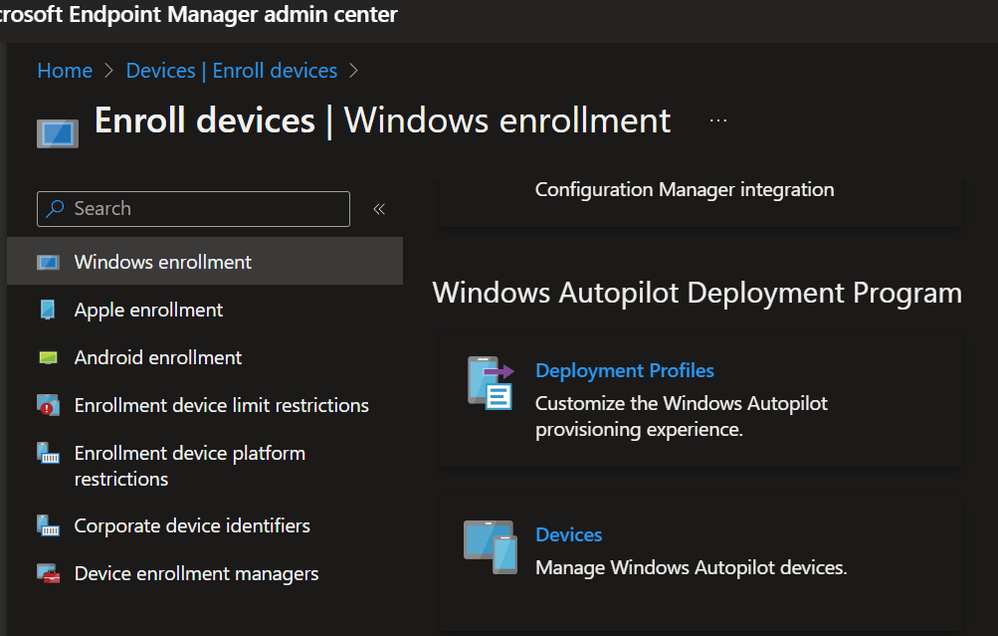Image resolution: width=998 pixels, height=636 pixels.
Task: Focus the sidebar Search field
Action: pos(193,209)
